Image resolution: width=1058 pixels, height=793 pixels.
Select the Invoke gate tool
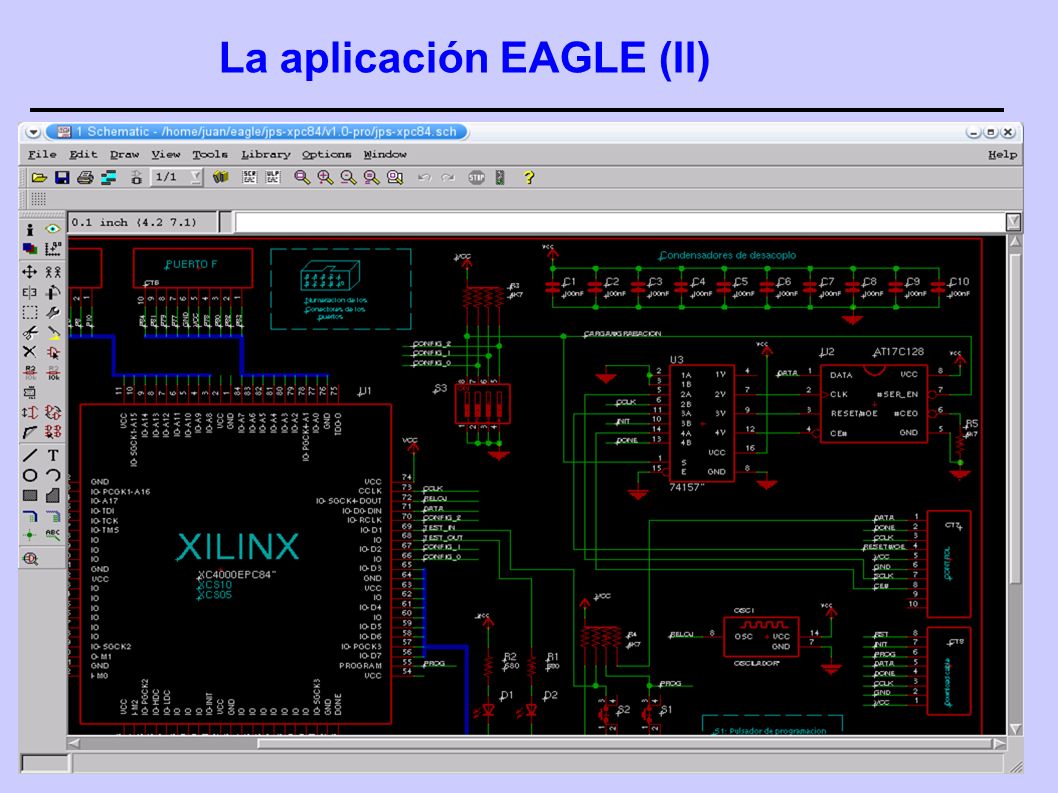[53, 432]
